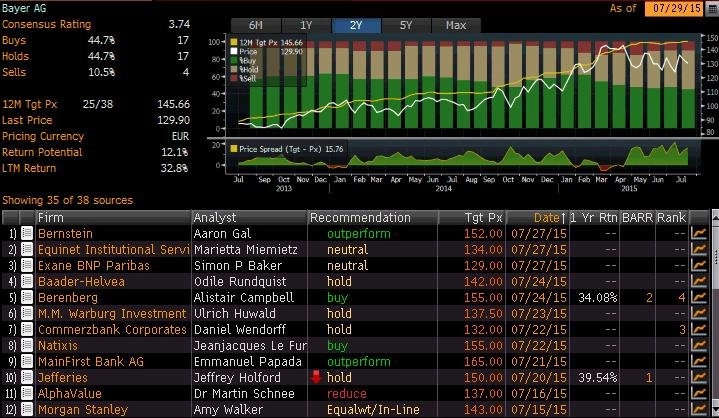Sort by the Tgt Px column header
719x418 pixels.
[x=471, y=217]
